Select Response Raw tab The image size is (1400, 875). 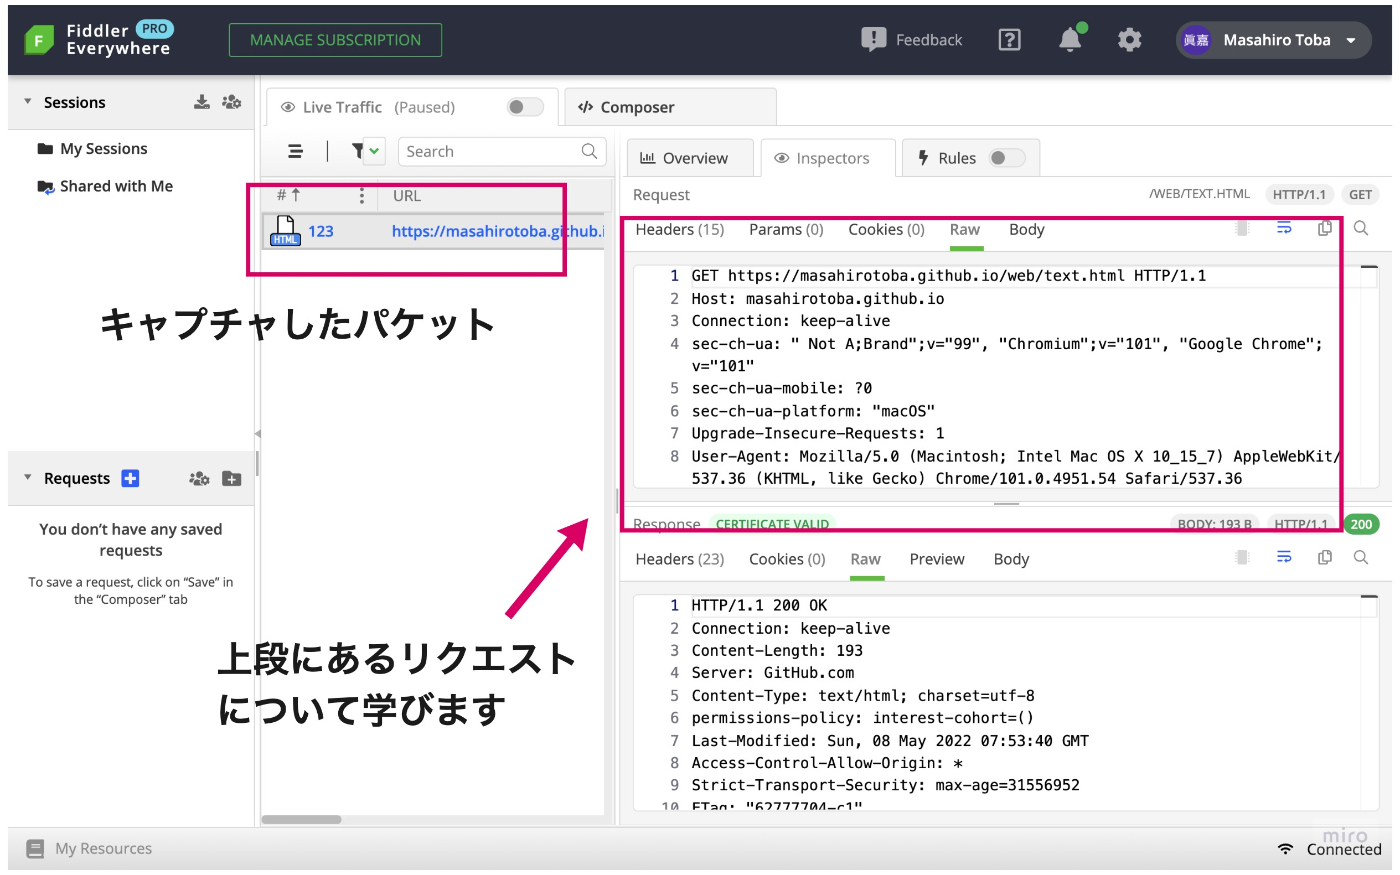click(x=866, y=559)
